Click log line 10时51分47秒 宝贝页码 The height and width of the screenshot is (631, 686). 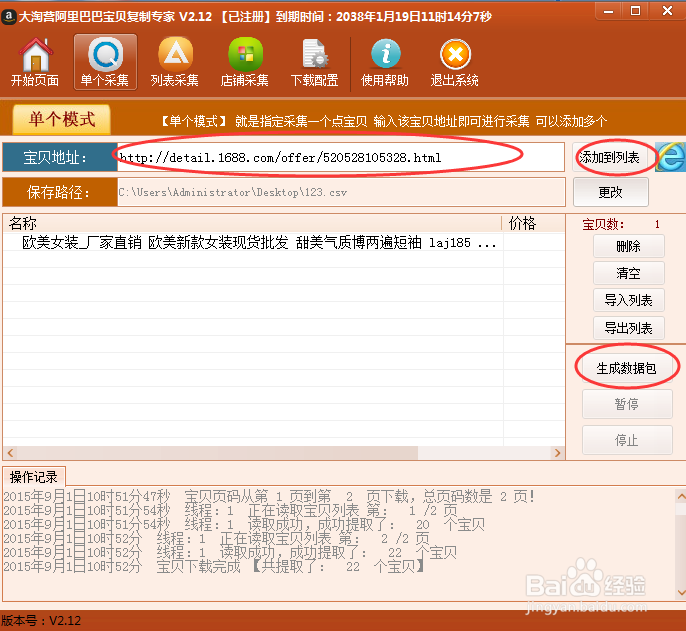[269, 496]
